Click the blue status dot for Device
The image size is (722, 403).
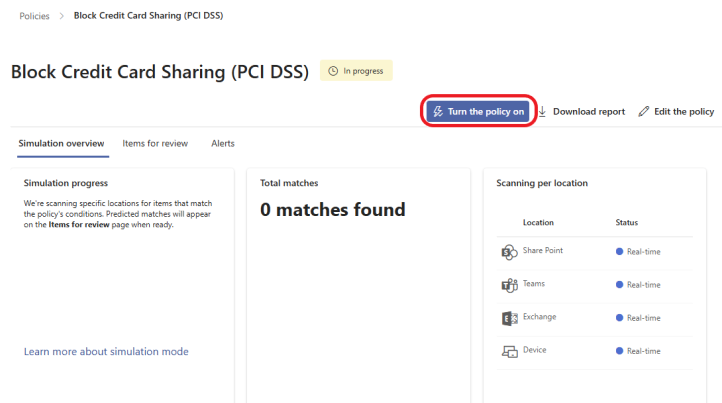pyautogui.click(x=619, y=351)
